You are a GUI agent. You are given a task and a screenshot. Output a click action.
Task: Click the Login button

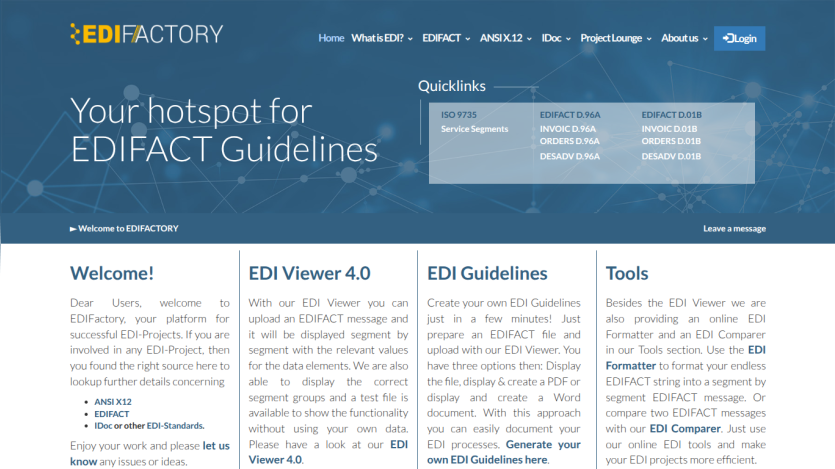tap(739, 38)
